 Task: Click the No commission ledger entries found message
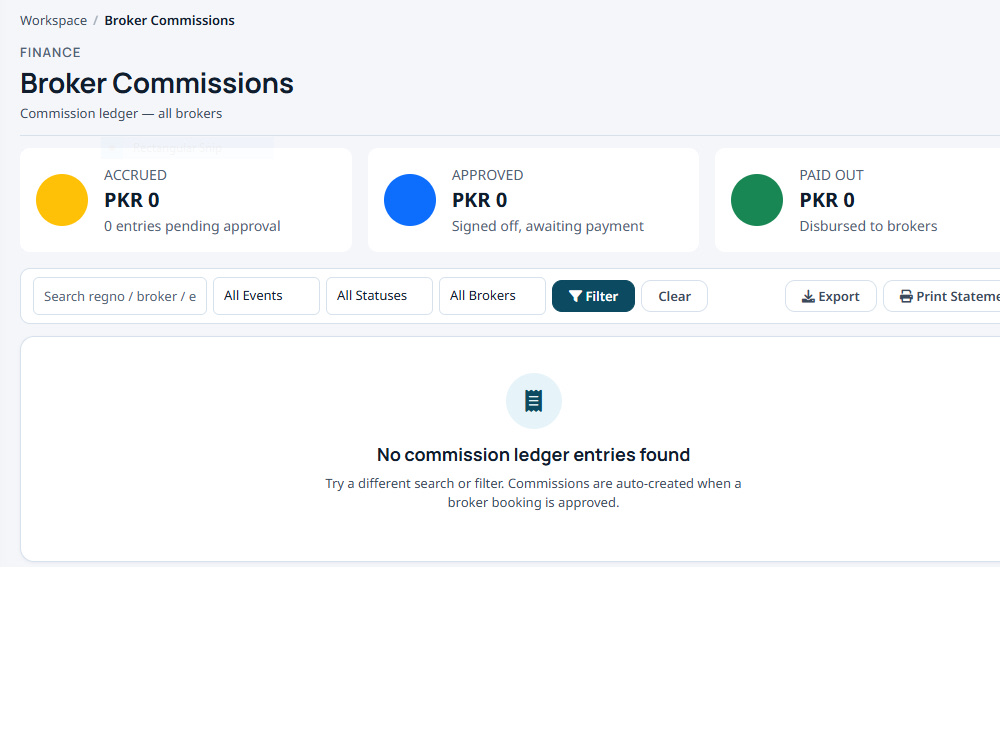(x=533, y=455)
